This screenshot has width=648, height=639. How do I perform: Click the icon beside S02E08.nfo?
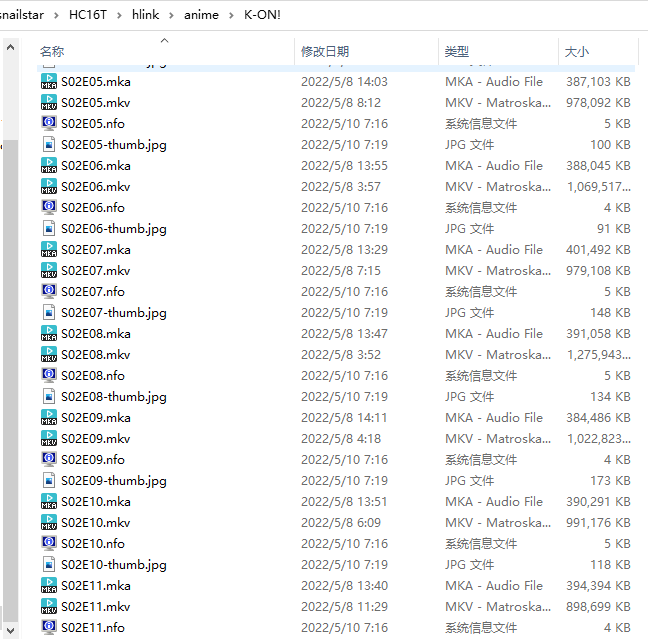[49, 375]
